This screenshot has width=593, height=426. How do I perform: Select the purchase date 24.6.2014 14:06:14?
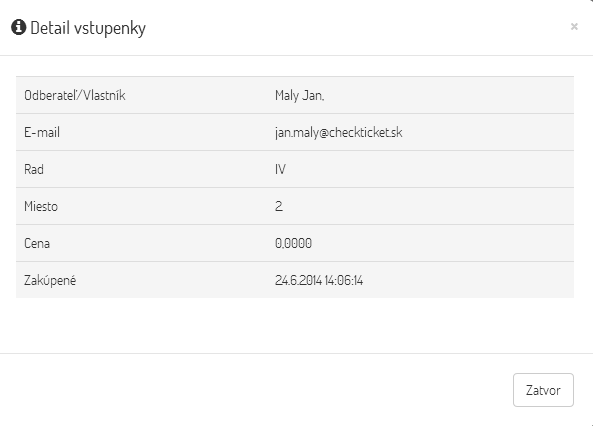click(x=319, y=280)
